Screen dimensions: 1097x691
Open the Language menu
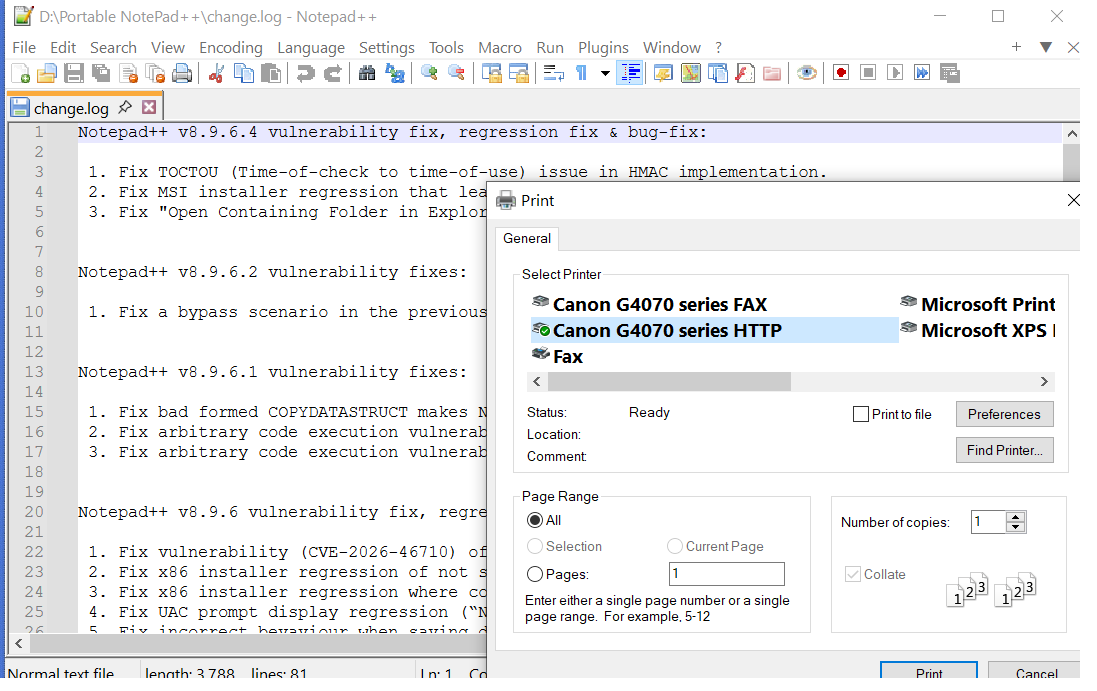coord(311,48)
